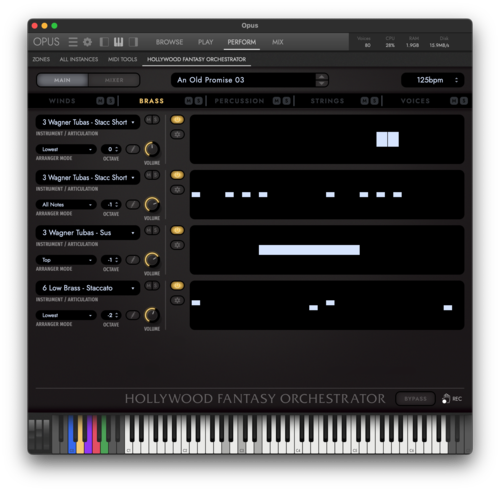This screenshot has width=500, height=491.
Task: Click edit pencil on Wagner Tubas Sus track
Action: coord(133,260)
